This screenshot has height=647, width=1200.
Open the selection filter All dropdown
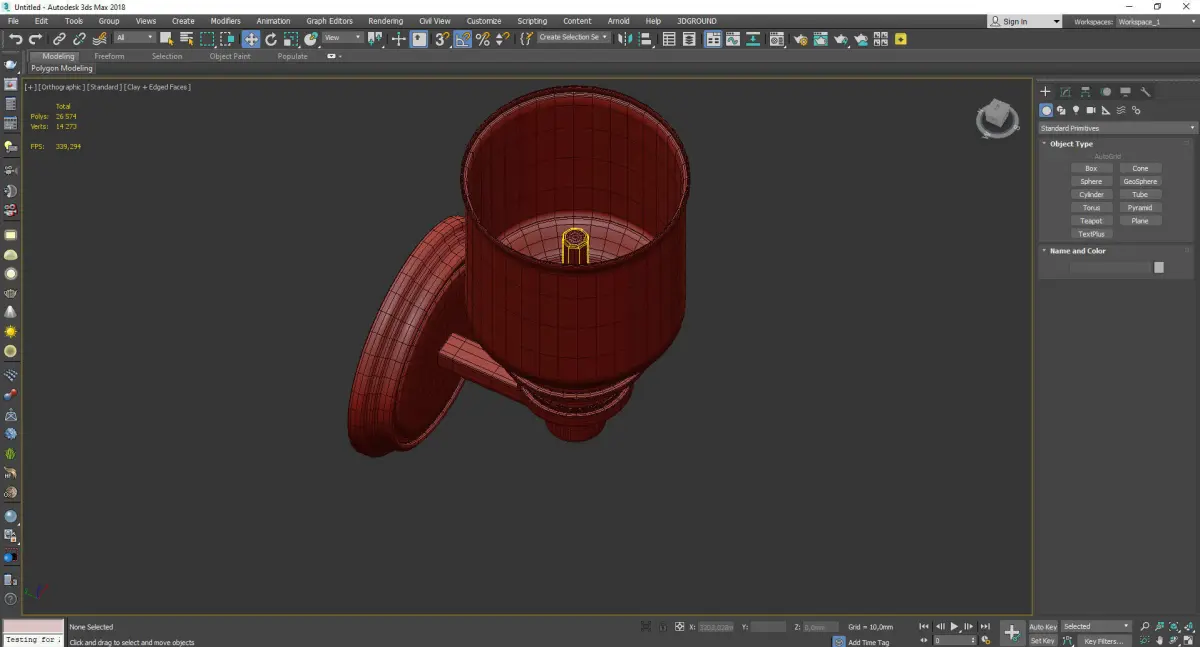[x=134, y=38]
